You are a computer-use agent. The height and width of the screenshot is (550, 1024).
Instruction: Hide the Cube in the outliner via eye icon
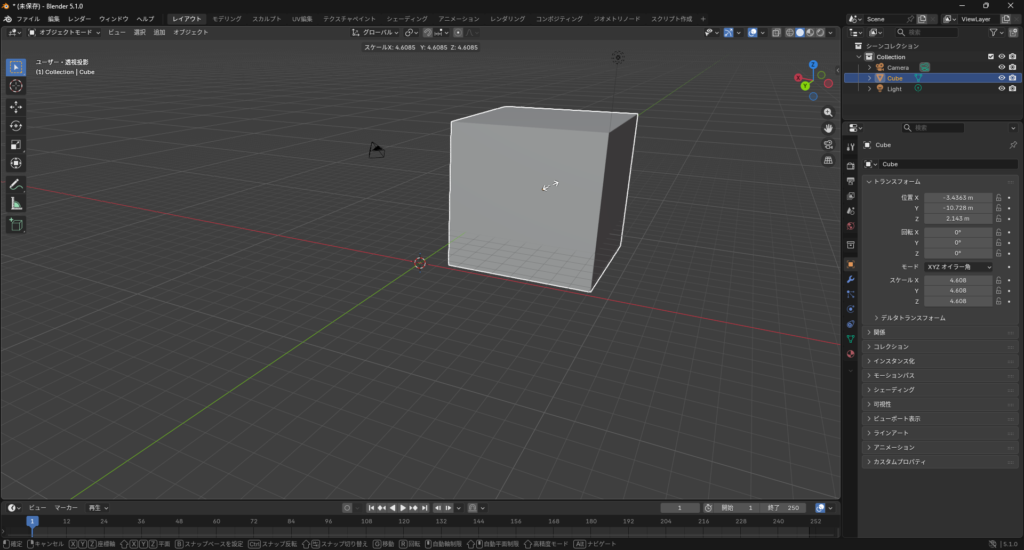click(x=1001, y=78)
